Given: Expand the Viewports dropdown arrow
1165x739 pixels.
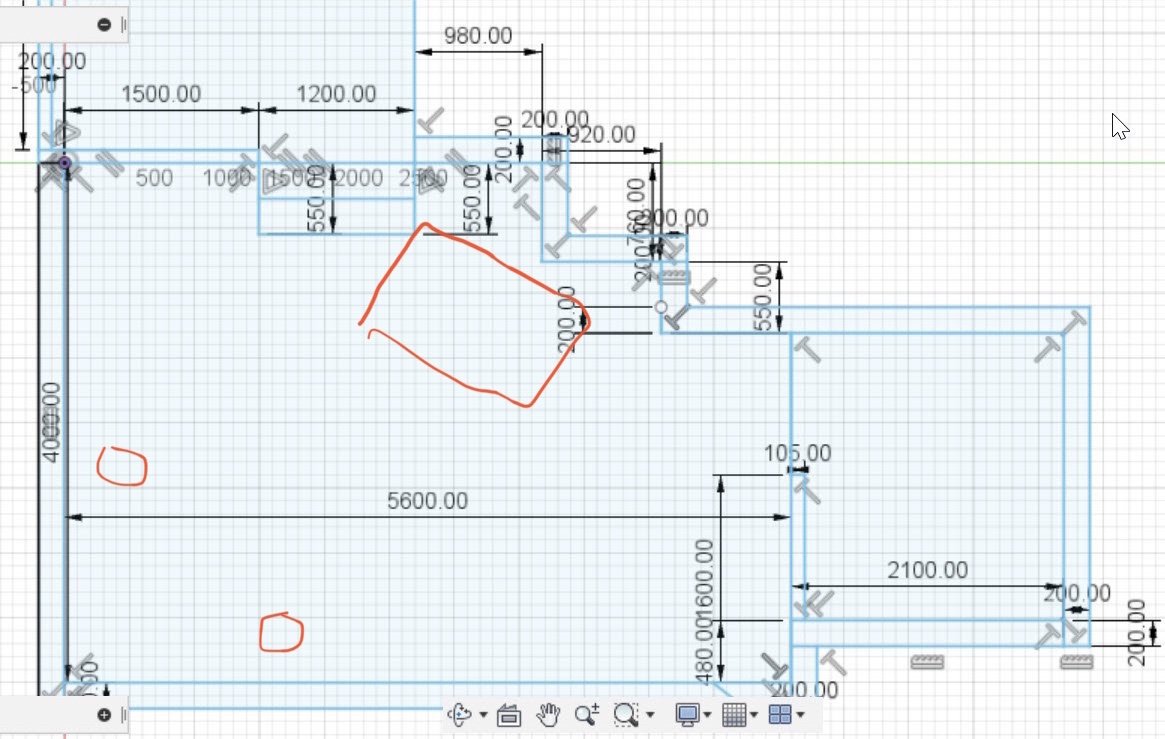Looking at the screenshot, I should (801, 715).
